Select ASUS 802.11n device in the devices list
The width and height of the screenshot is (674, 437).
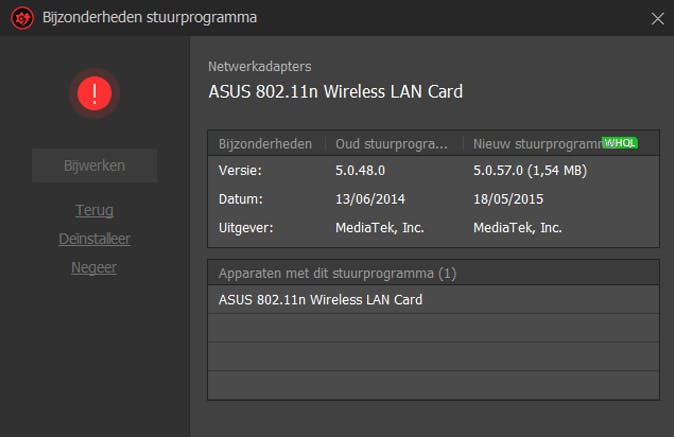[320, 300]
